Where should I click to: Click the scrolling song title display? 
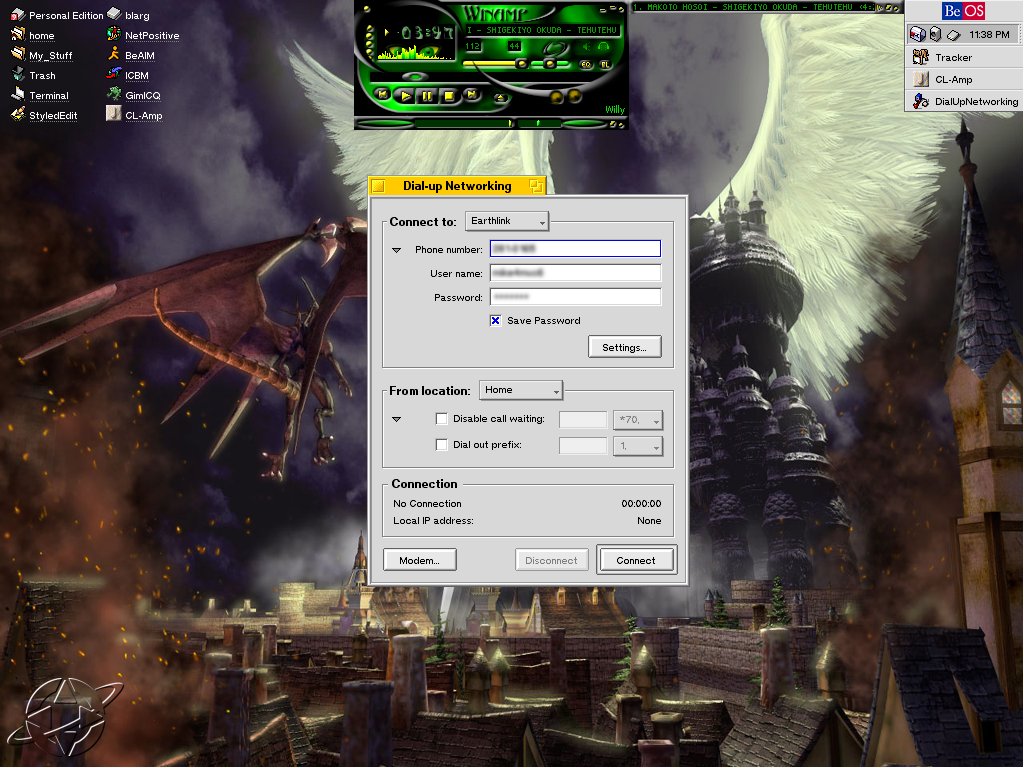(x=542, y=30)
